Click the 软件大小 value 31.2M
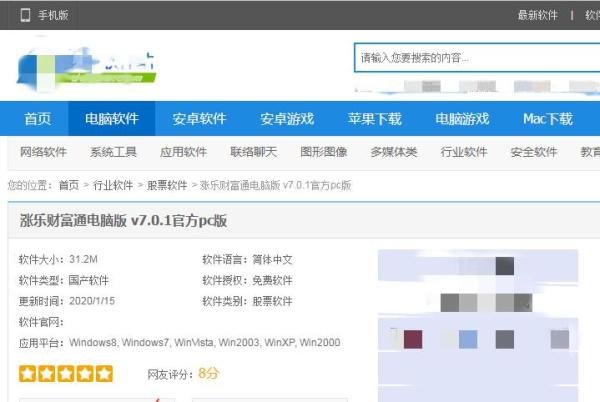This screenshot has height=402, width=600. pos(83,259)
